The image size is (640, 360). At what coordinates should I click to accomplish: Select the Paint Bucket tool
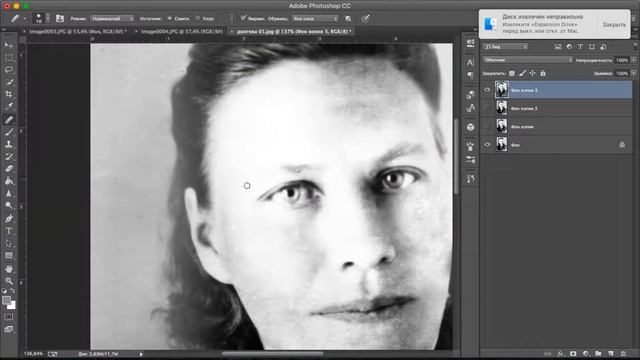pos(9,181)
